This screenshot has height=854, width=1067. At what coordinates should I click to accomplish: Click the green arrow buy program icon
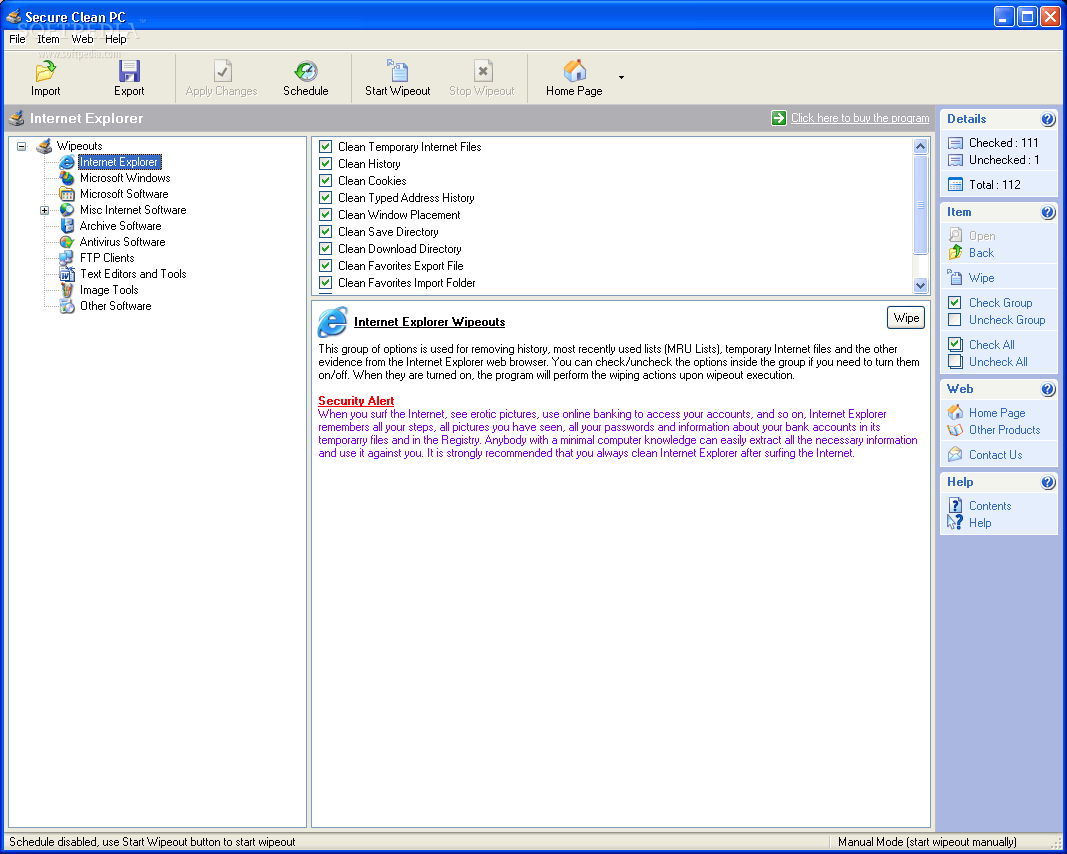[778, 118]
